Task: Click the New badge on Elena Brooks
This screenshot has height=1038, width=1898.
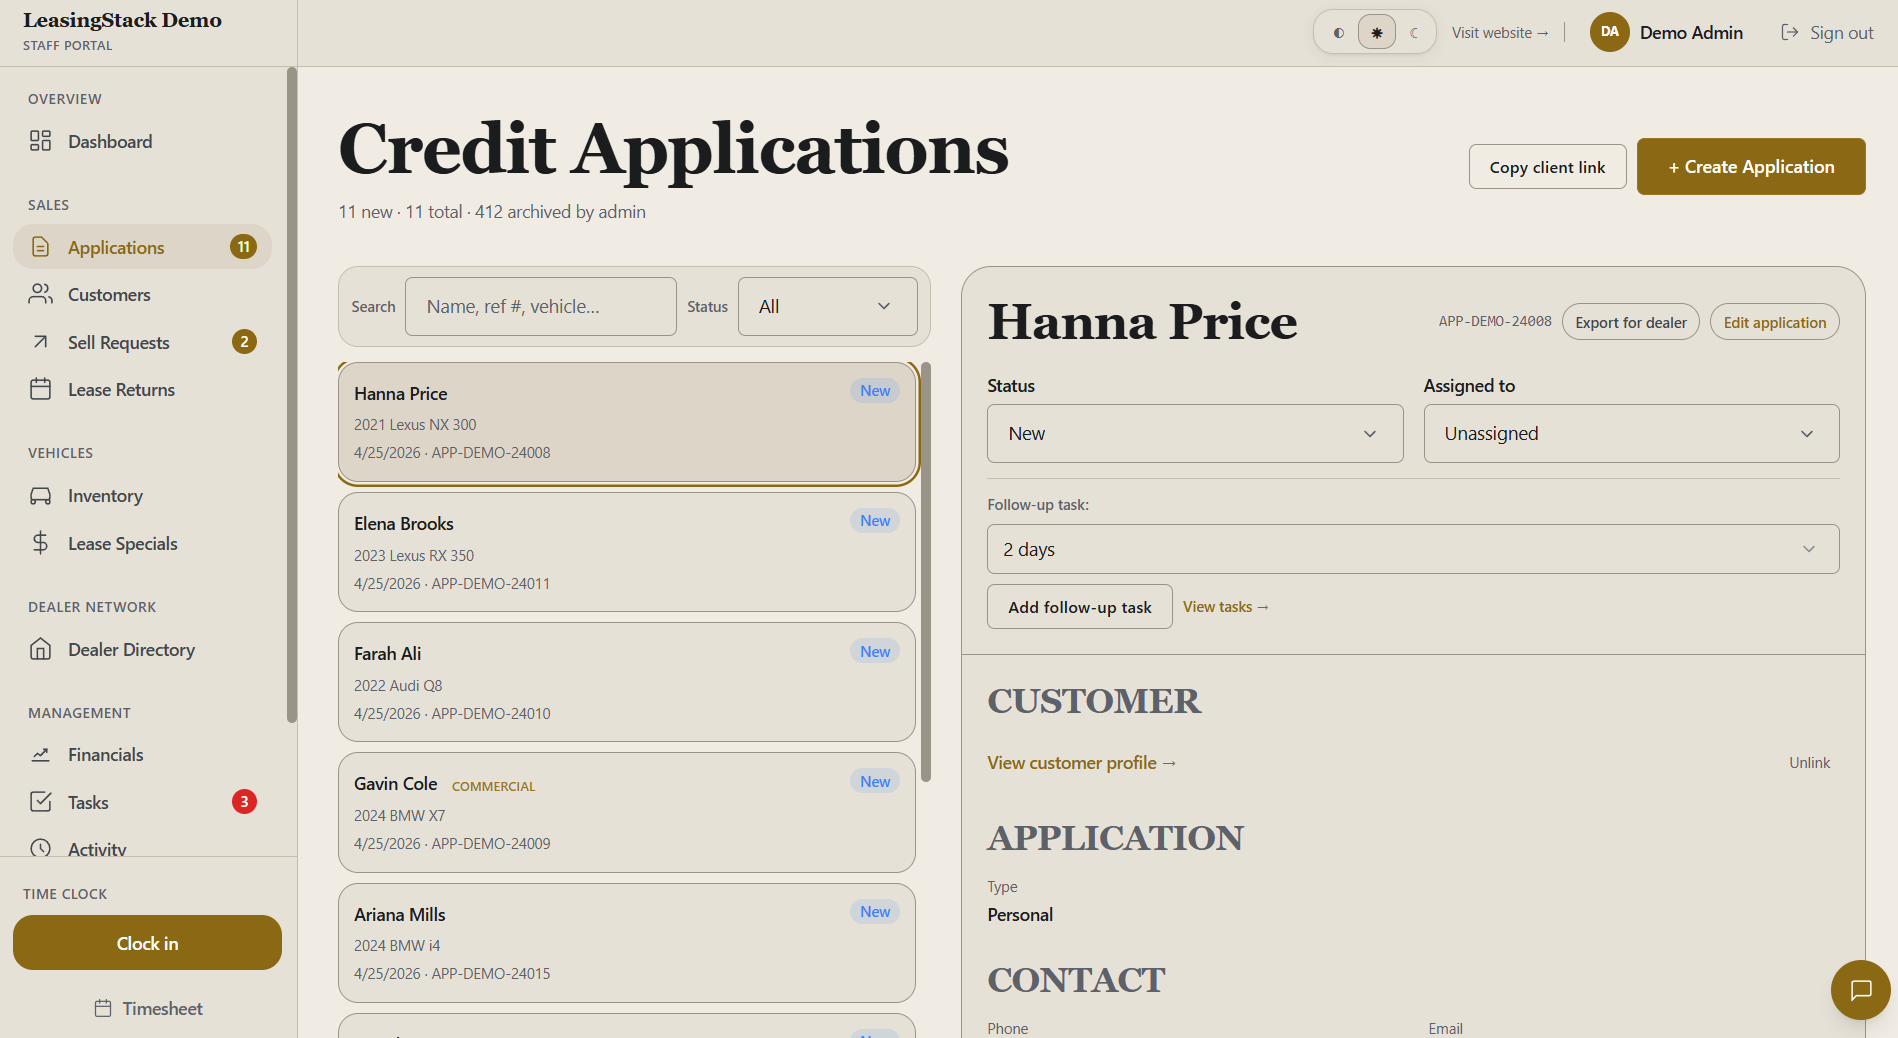Action: [x=875, y=520]
